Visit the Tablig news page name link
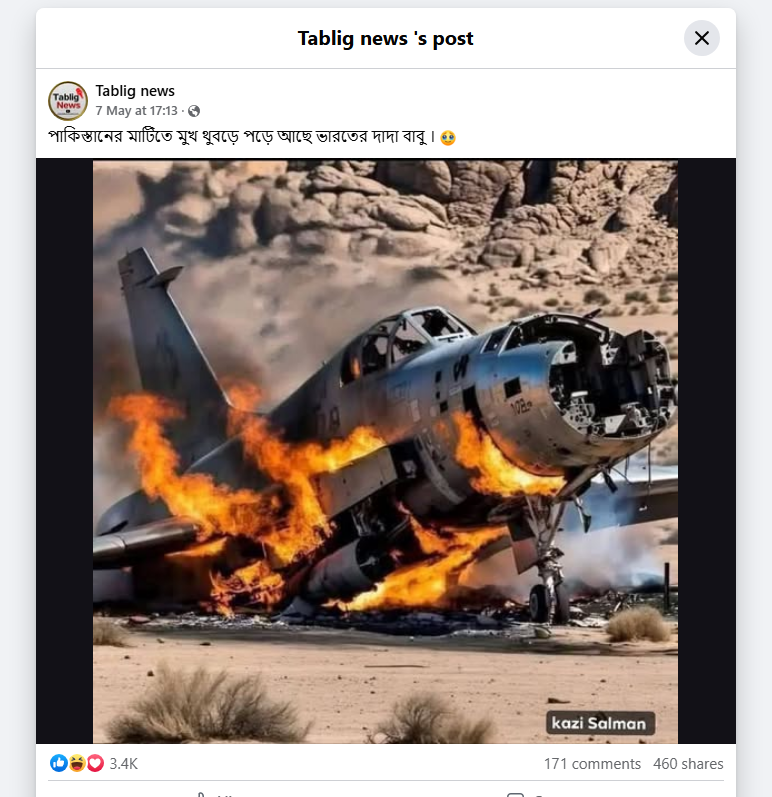The image size is (772, 797). (x=135, y=91)
